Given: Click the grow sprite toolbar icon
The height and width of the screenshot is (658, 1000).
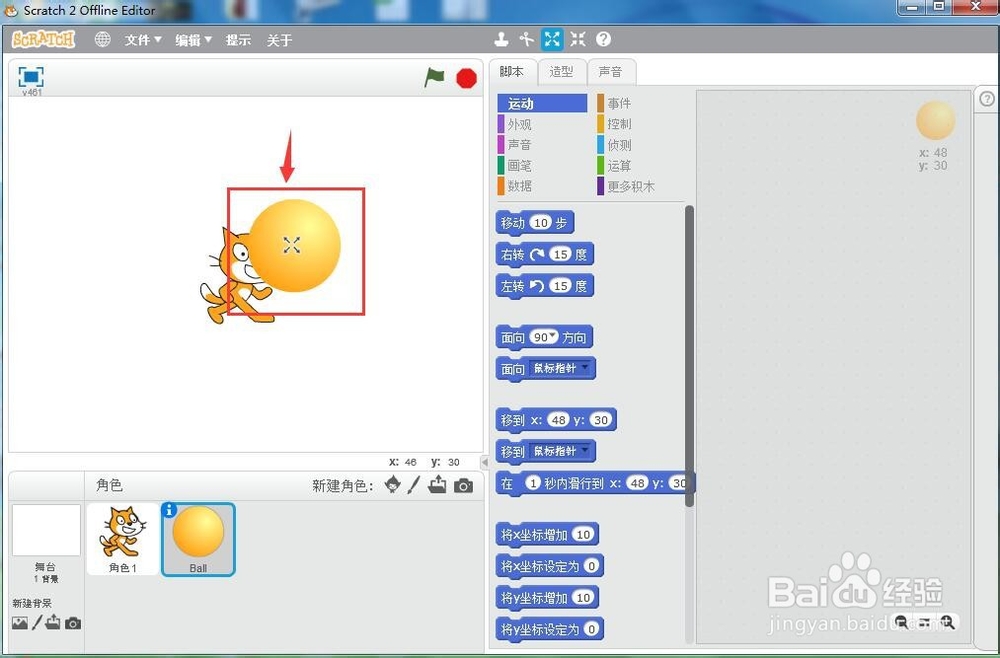Looking at the screenshot, I should coord(552,39).
